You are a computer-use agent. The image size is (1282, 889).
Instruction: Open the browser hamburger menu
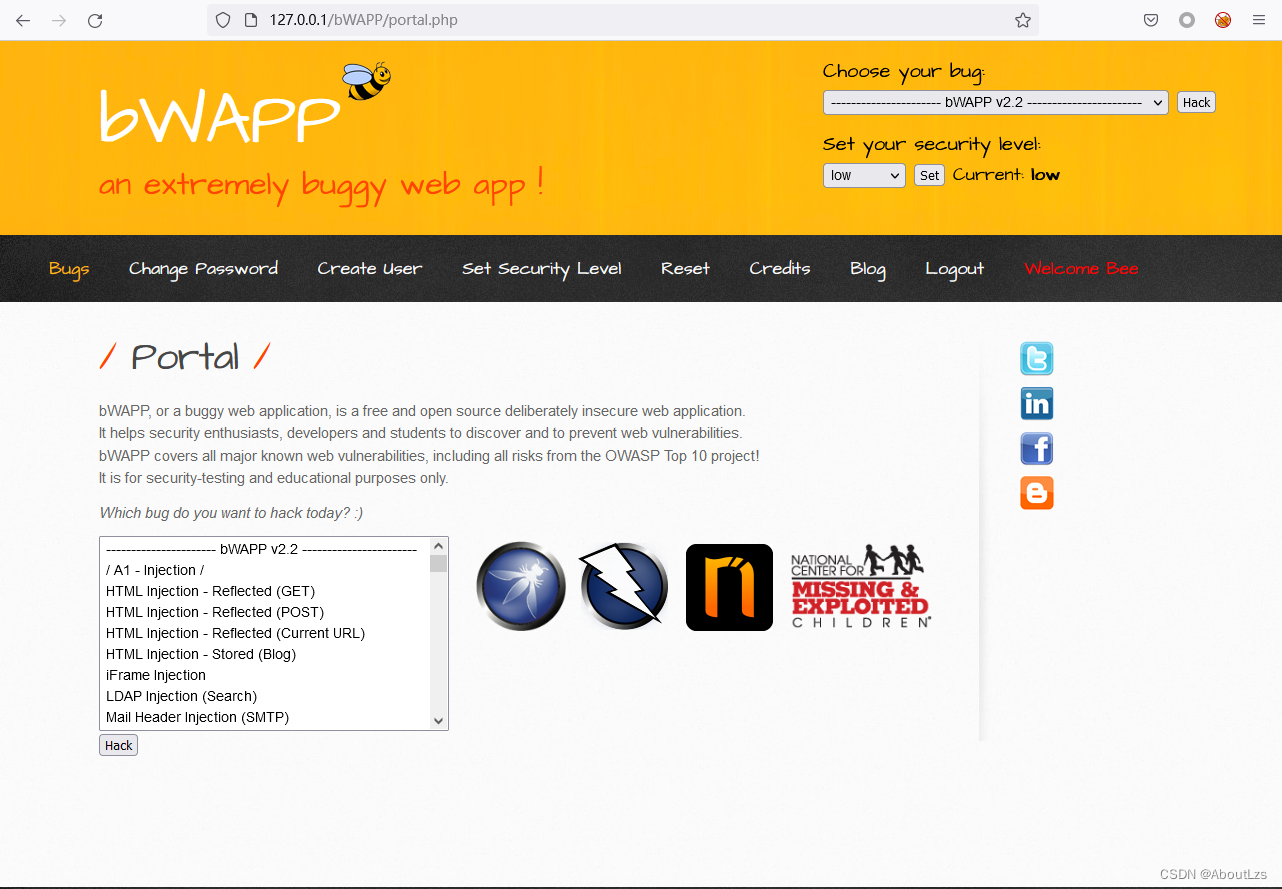click(x=1259, y=20)
